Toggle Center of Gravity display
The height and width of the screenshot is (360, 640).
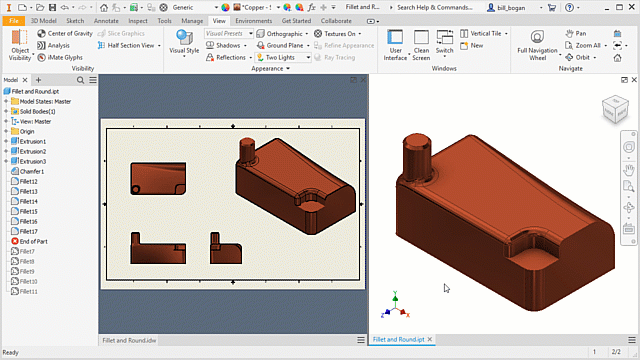click(65, 33)
